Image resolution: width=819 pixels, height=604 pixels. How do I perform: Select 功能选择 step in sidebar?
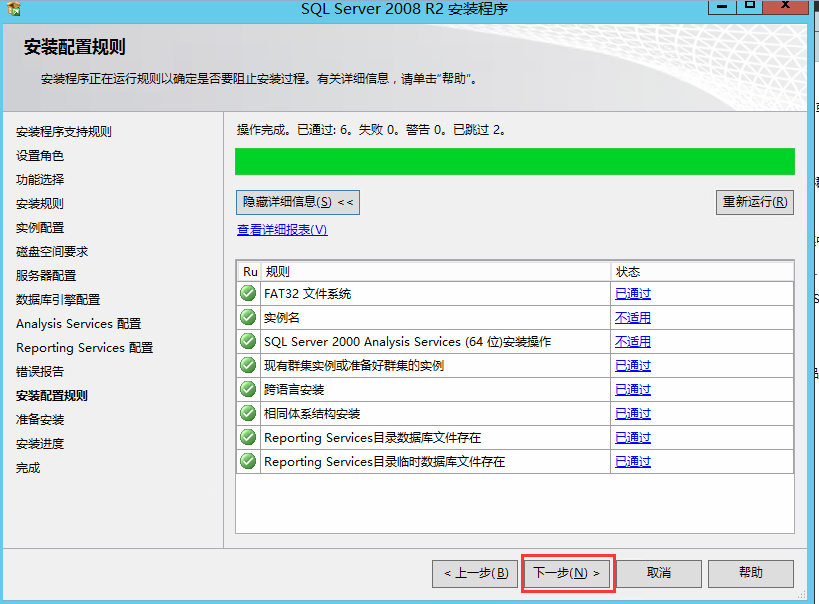click(x=40, y=180)
